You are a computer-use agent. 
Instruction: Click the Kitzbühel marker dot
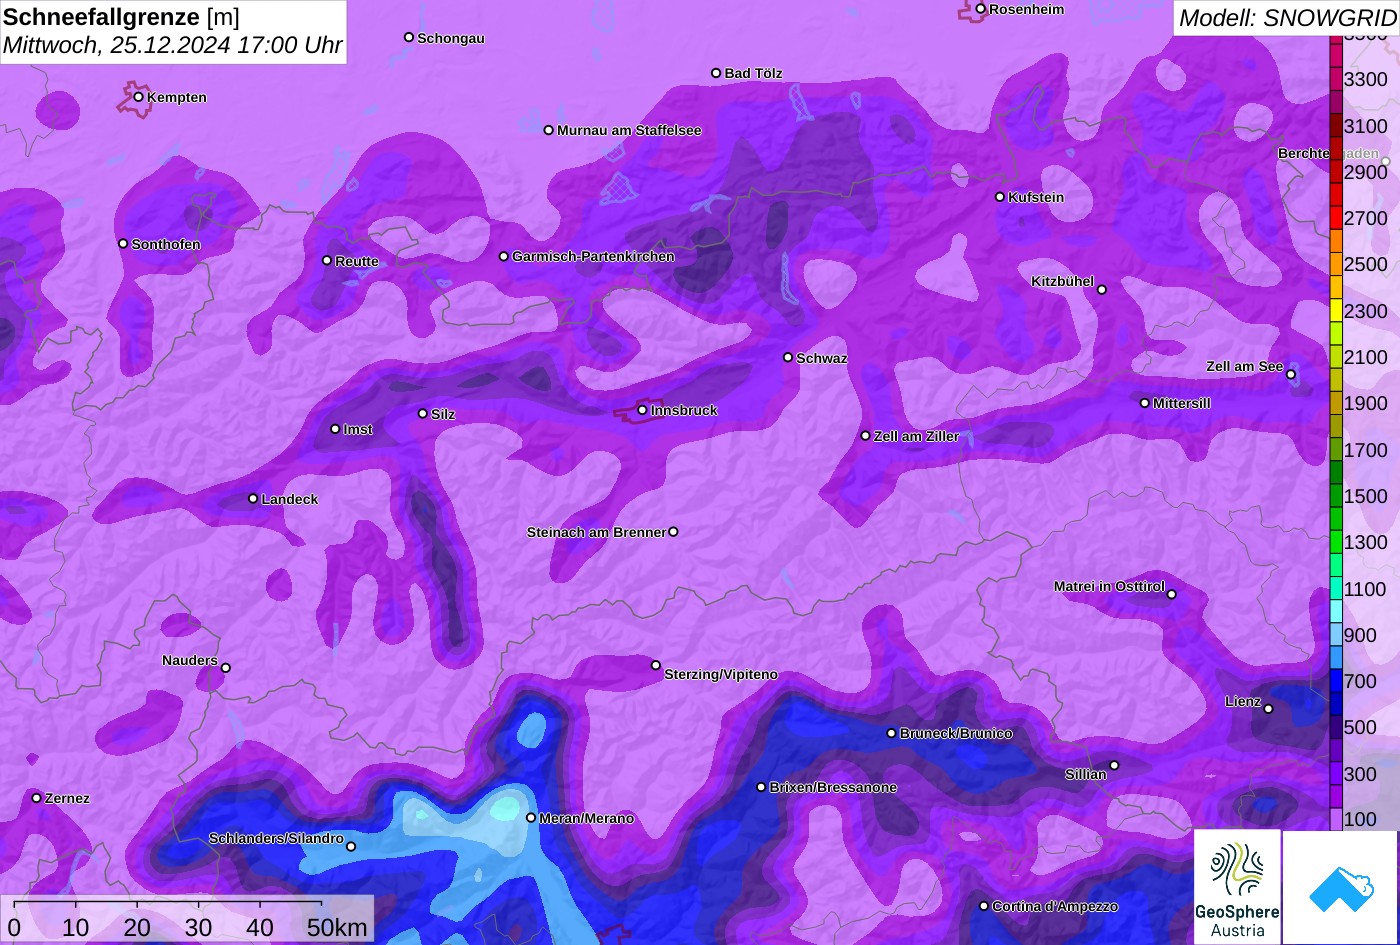1102,290
